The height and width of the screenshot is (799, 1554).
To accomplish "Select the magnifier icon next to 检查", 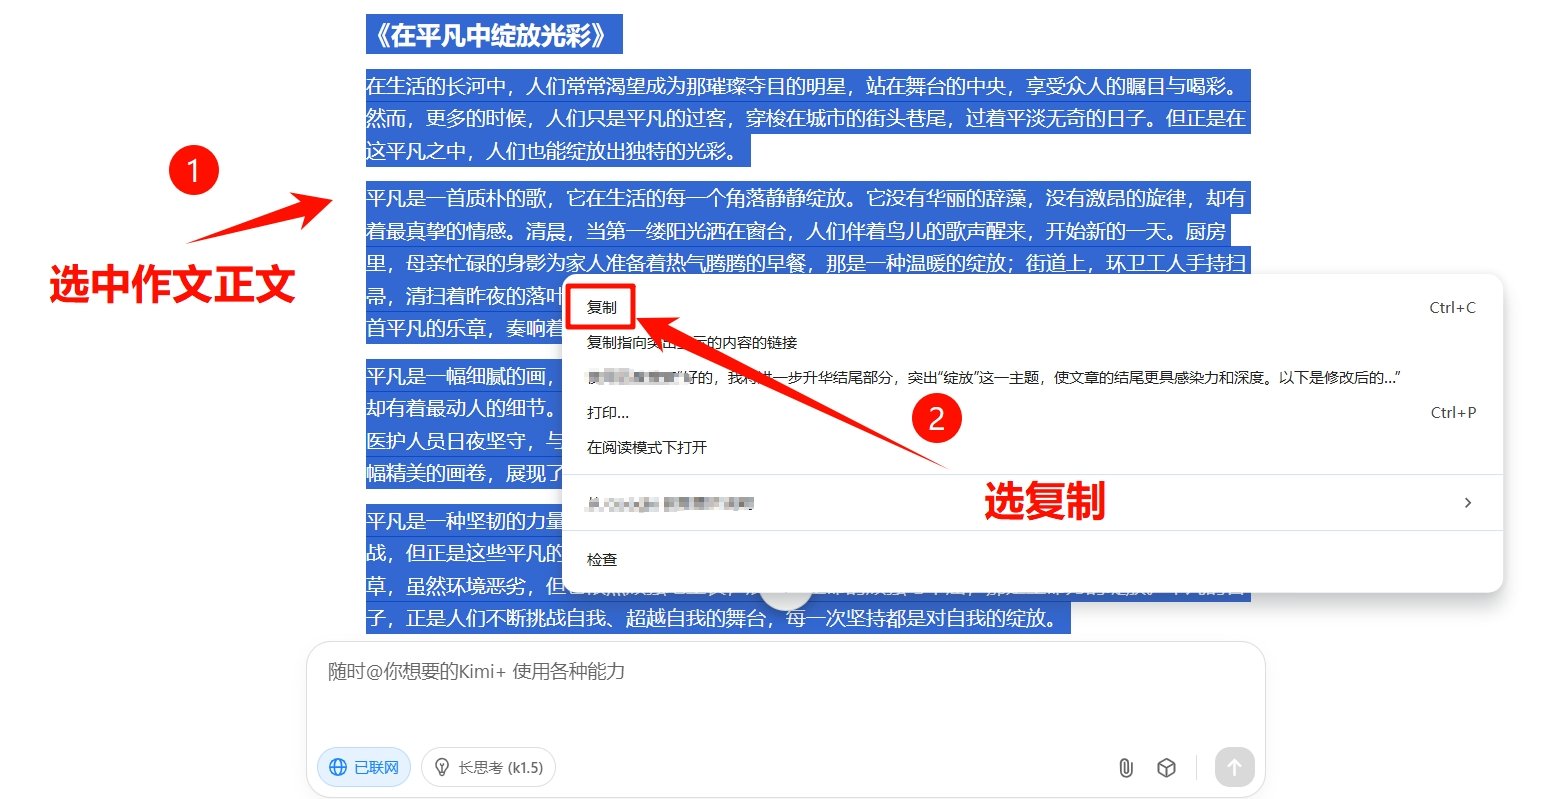I will click(578, 559).
